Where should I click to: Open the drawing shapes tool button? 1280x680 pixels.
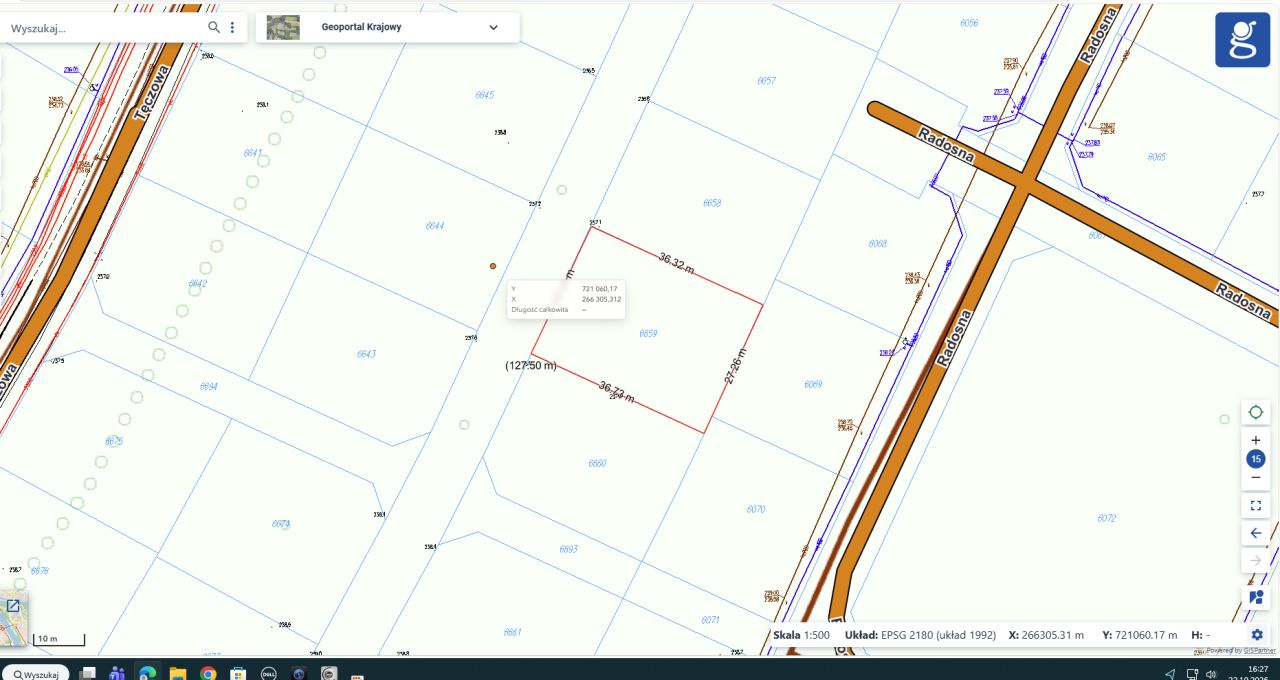click(1256, 597)
